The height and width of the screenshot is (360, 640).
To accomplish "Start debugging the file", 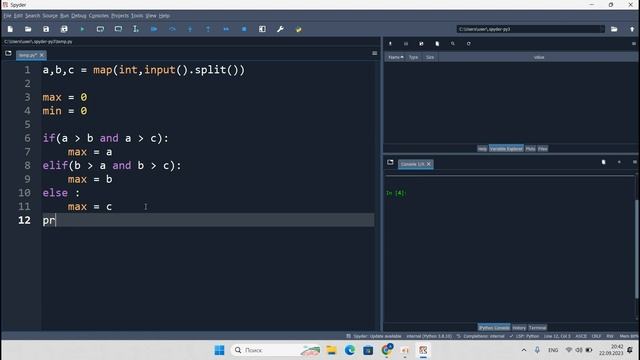I will click(x=154, y=29).
